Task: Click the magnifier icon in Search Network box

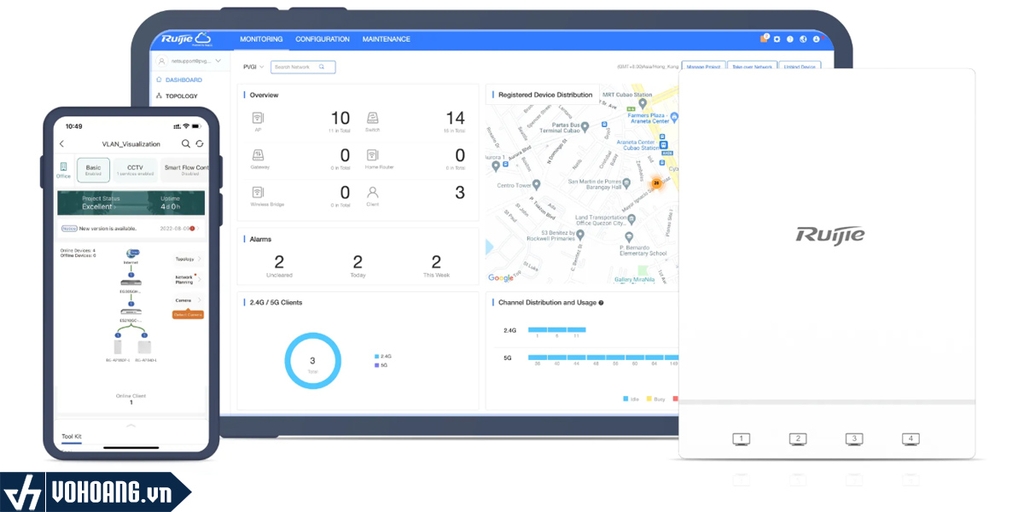Action: [x=321, y=67]
